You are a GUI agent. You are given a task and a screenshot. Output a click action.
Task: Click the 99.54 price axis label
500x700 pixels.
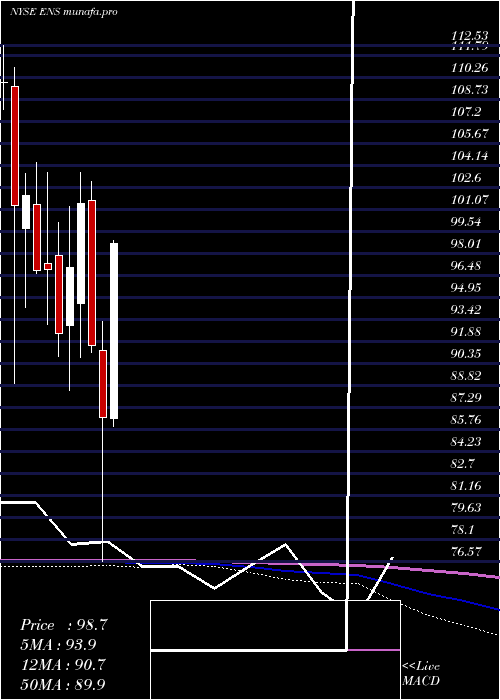[x=466, y=222]
